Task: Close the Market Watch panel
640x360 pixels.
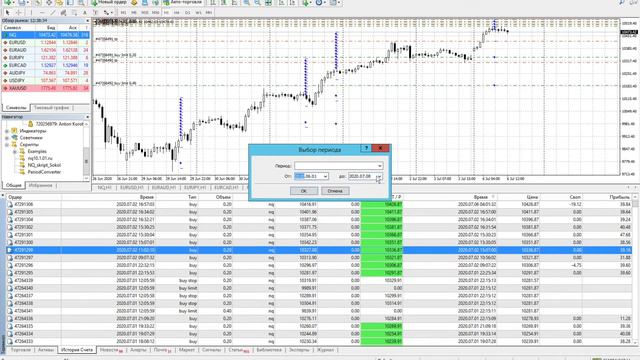Action: click(87, 20)
